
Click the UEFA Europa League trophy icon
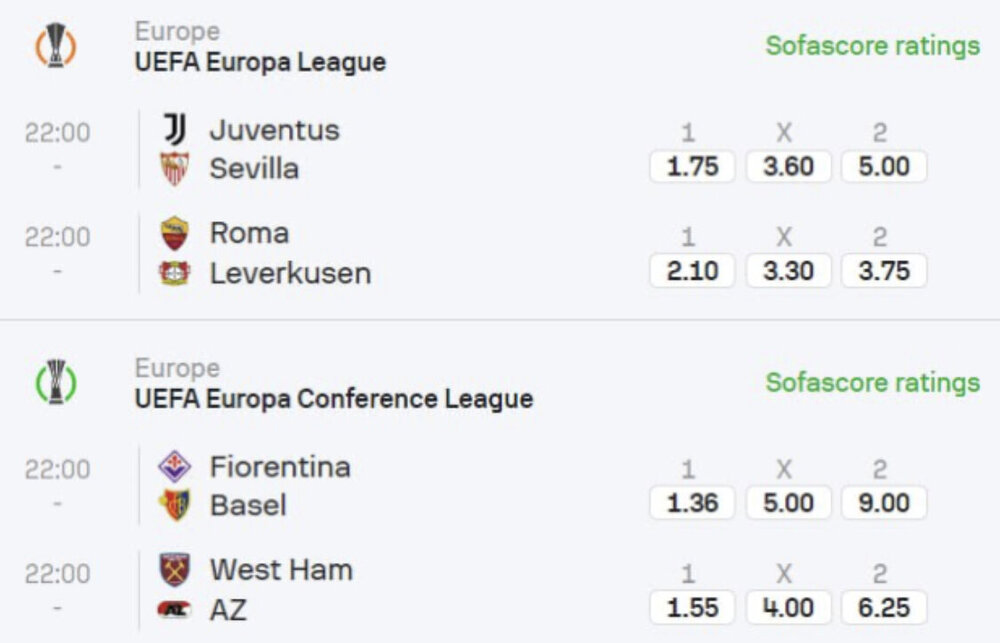[x=56, y=46]
